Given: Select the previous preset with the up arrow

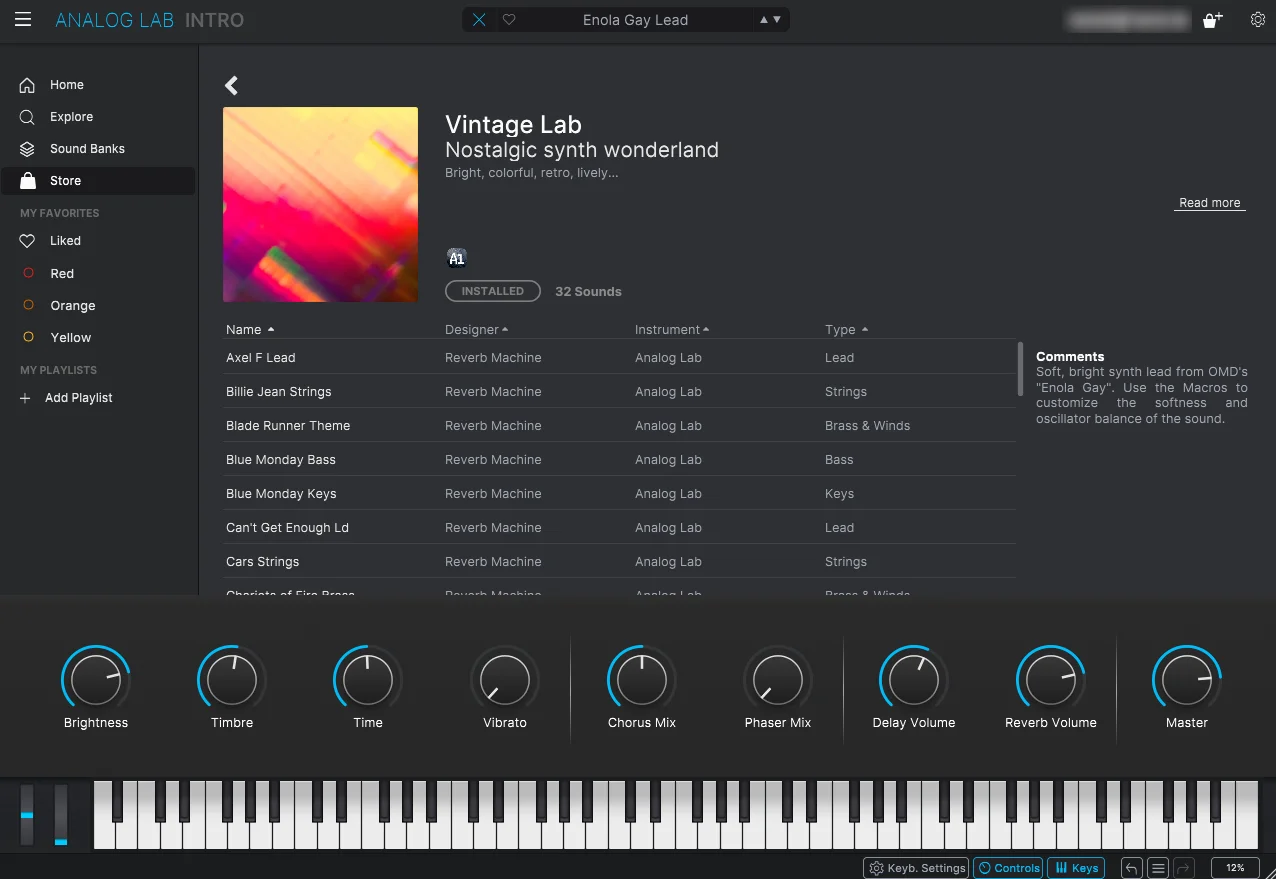Looking at the screenshot, I should 764,20.
